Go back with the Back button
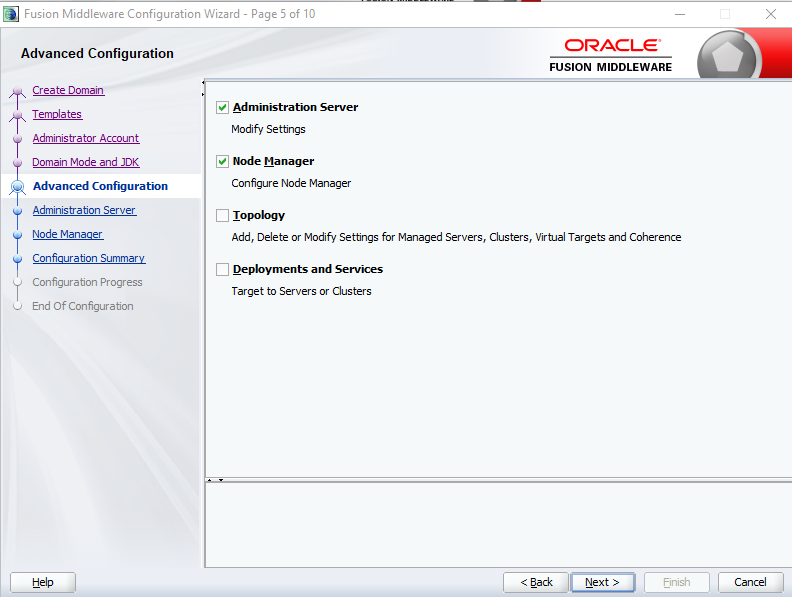792x597 pixels. [536, 582]
